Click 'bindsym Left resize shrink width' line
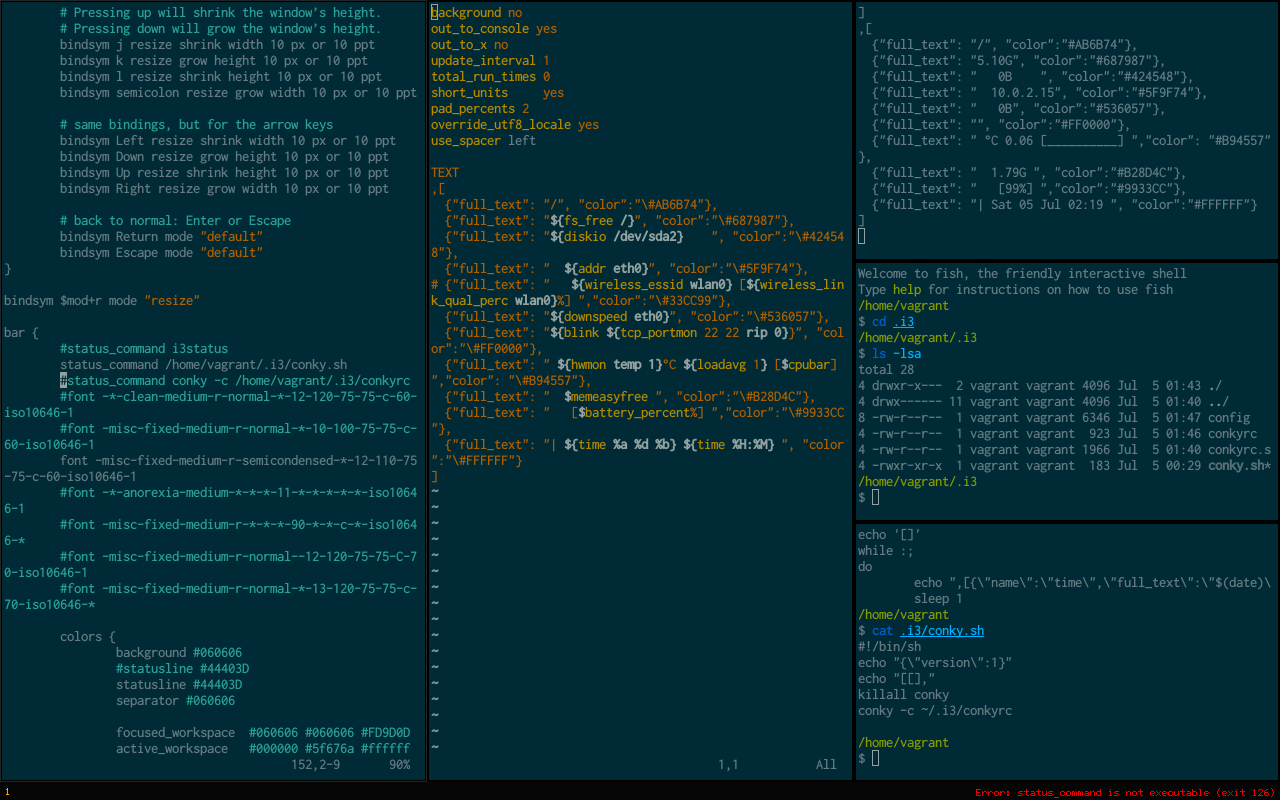This screenshot has width=1280, height=800. click(x=227, y=141)
